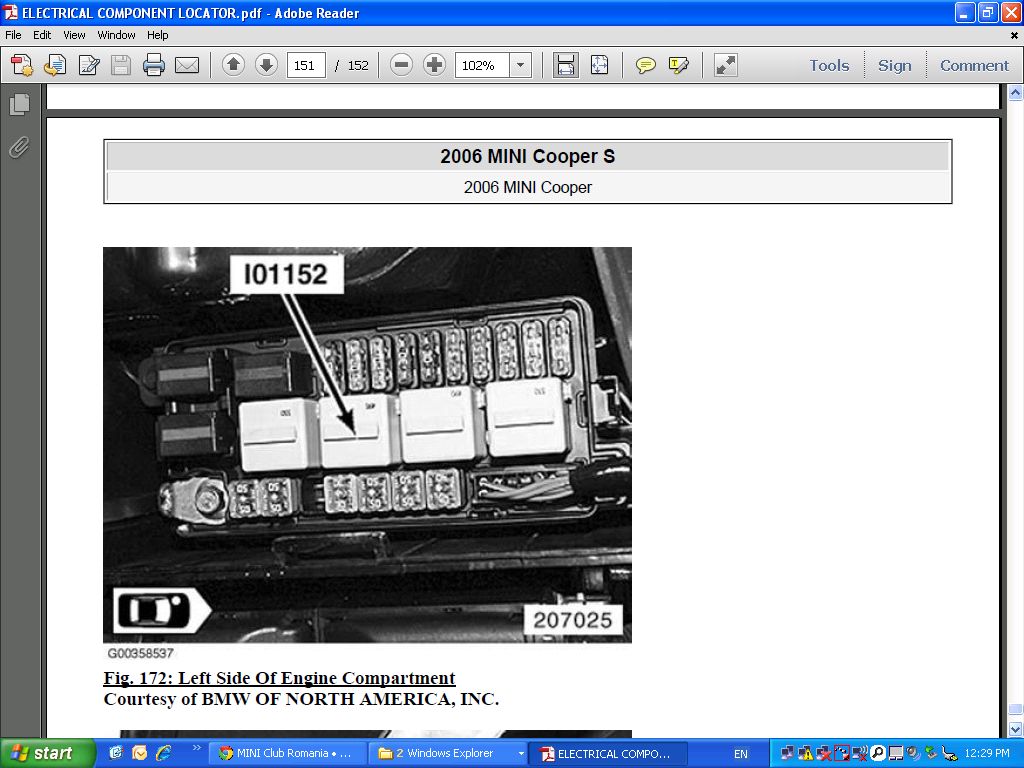Zoom out with the minus button
The height and width of the screenshot is (768, 1024).
point(401,66)
